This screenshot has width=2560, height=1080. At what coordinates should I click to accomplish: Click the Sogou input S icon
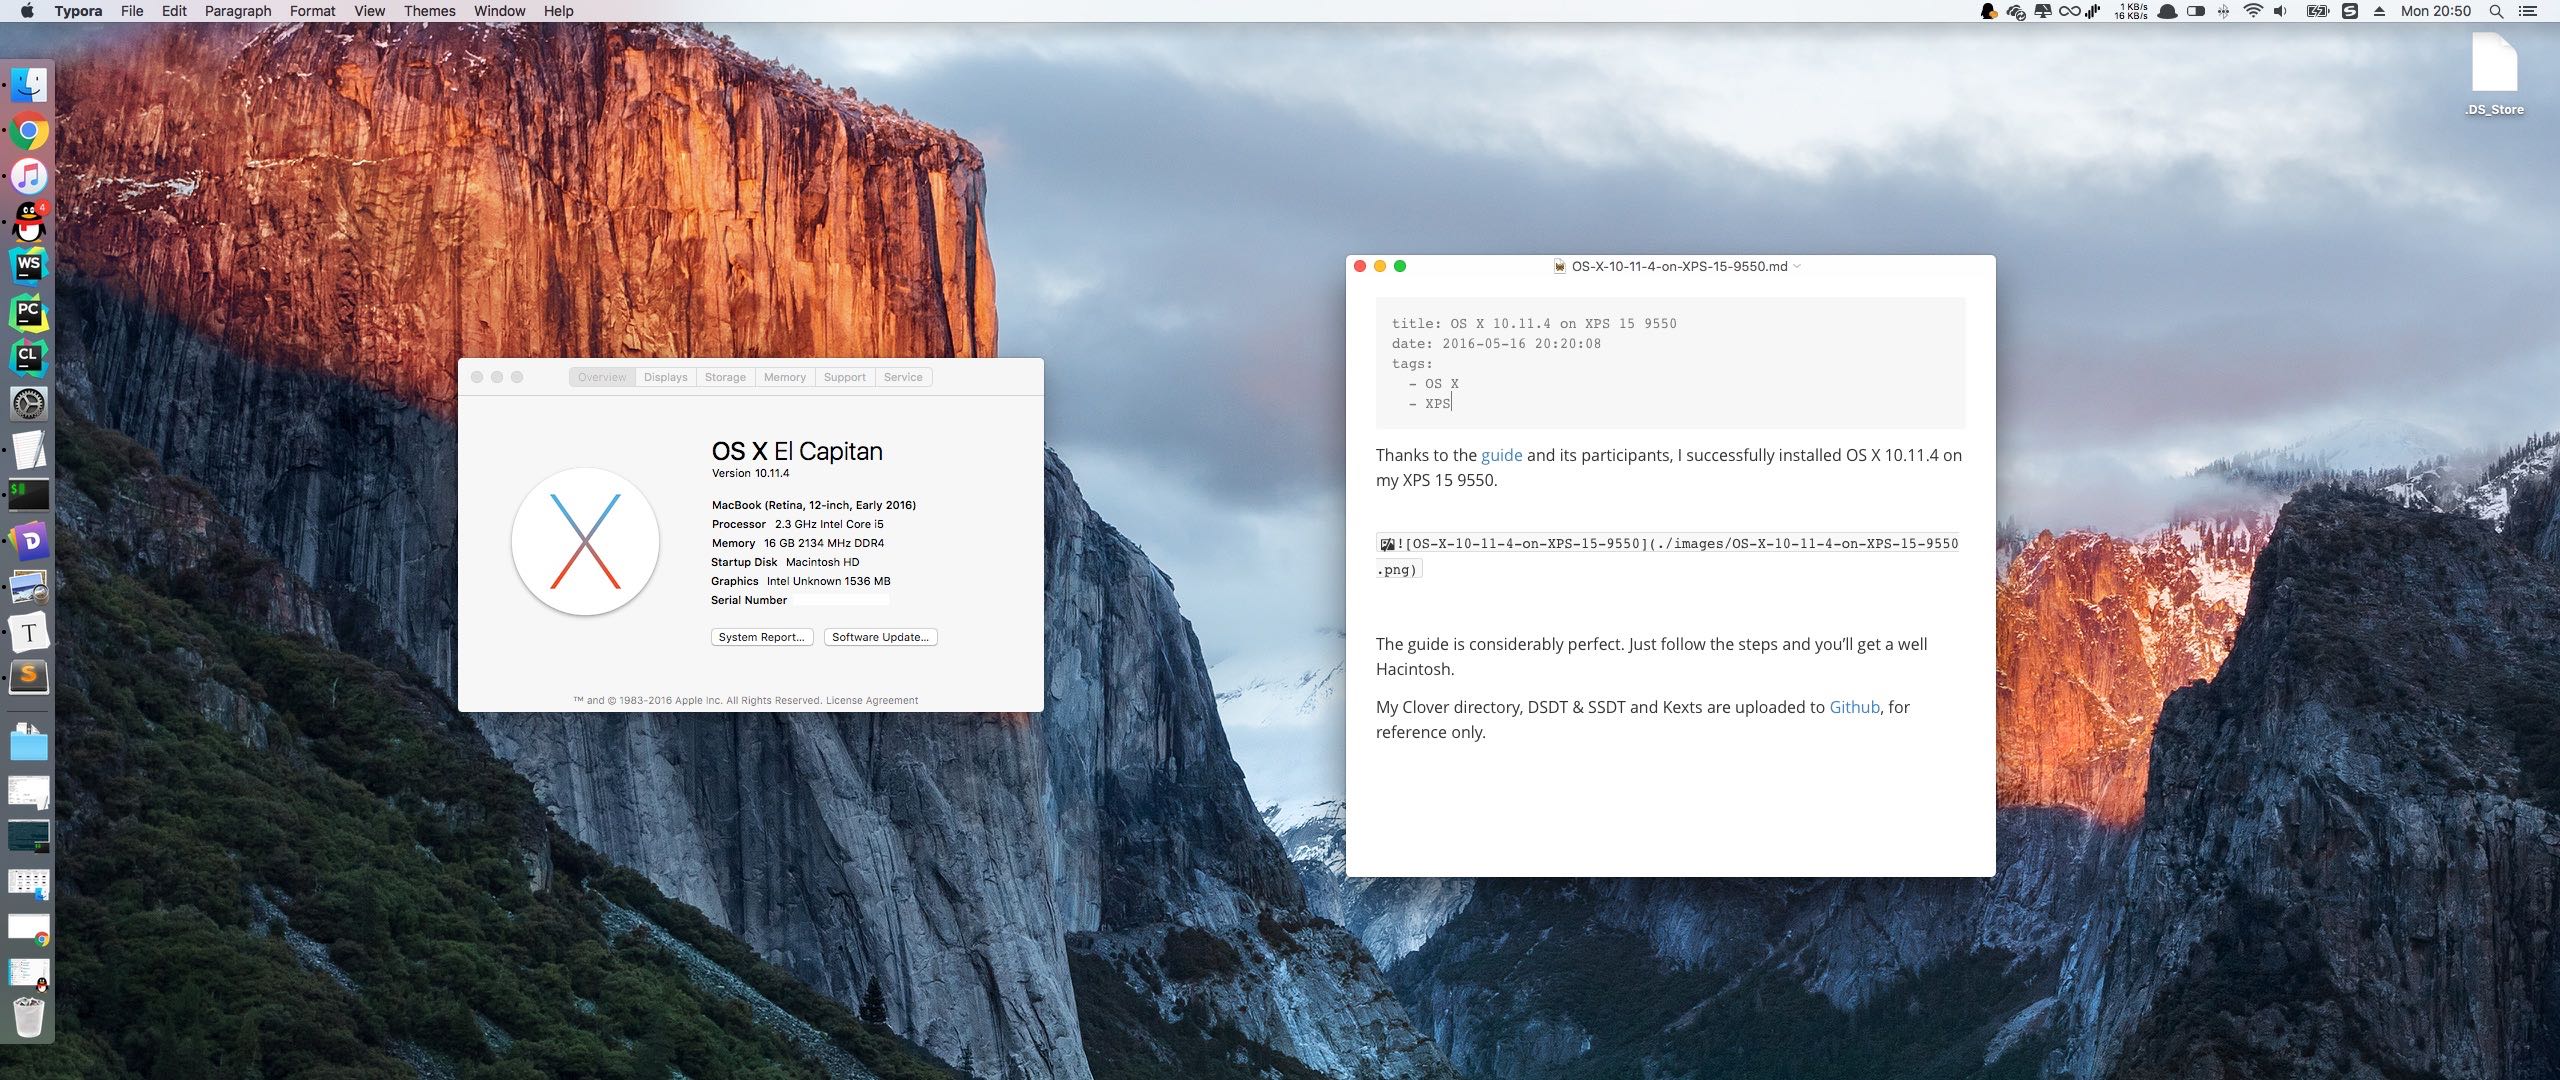[2350, 11]
